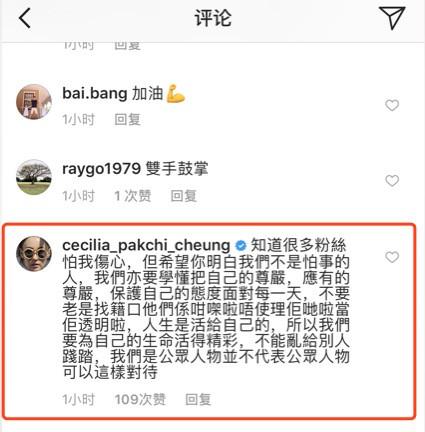Tap the back arrow icon

pos(25,18)
